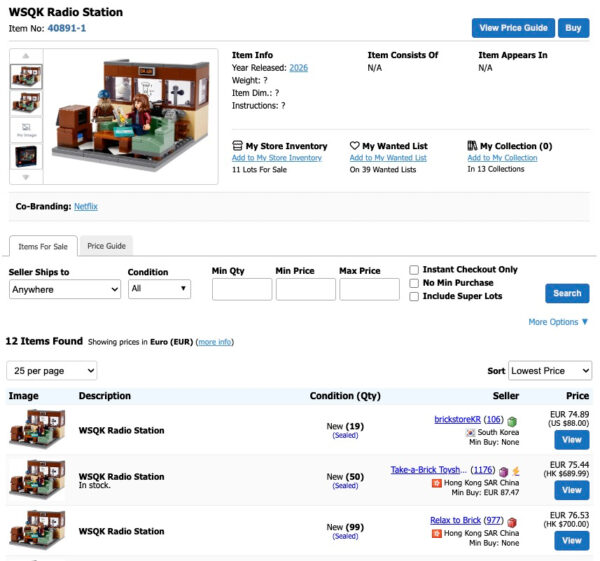This screenshot has width=600, height=561.
Task: Open the Sort Lowest Price dropdown
Action: point(550,371)
